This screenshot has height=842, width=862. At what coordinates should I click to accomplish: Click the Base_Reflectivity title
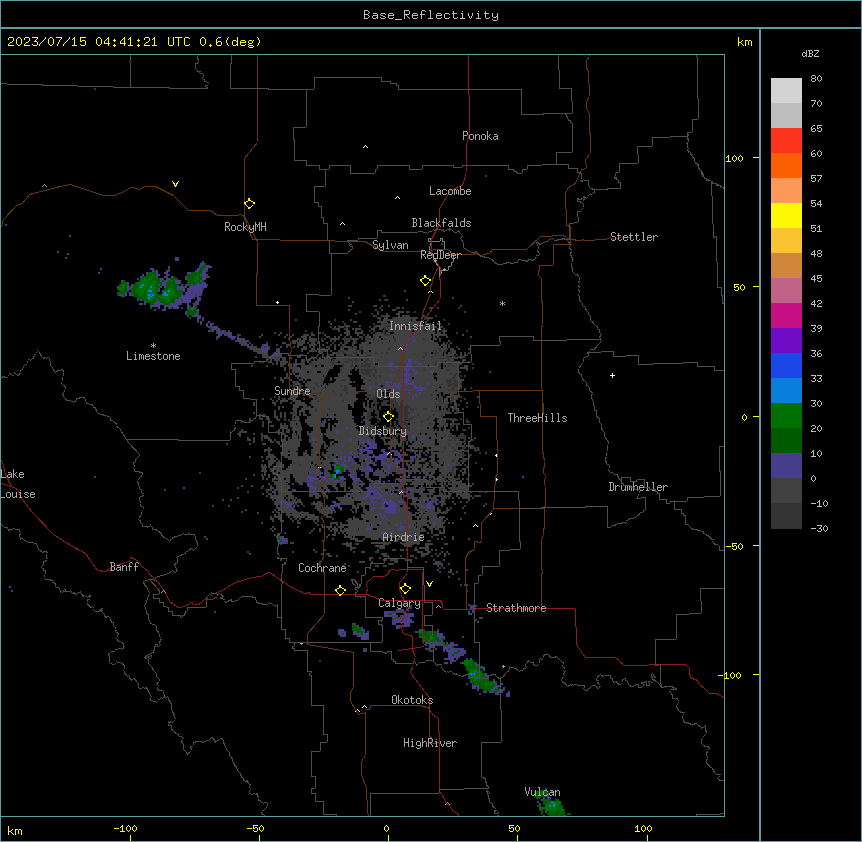coord(431,15)
